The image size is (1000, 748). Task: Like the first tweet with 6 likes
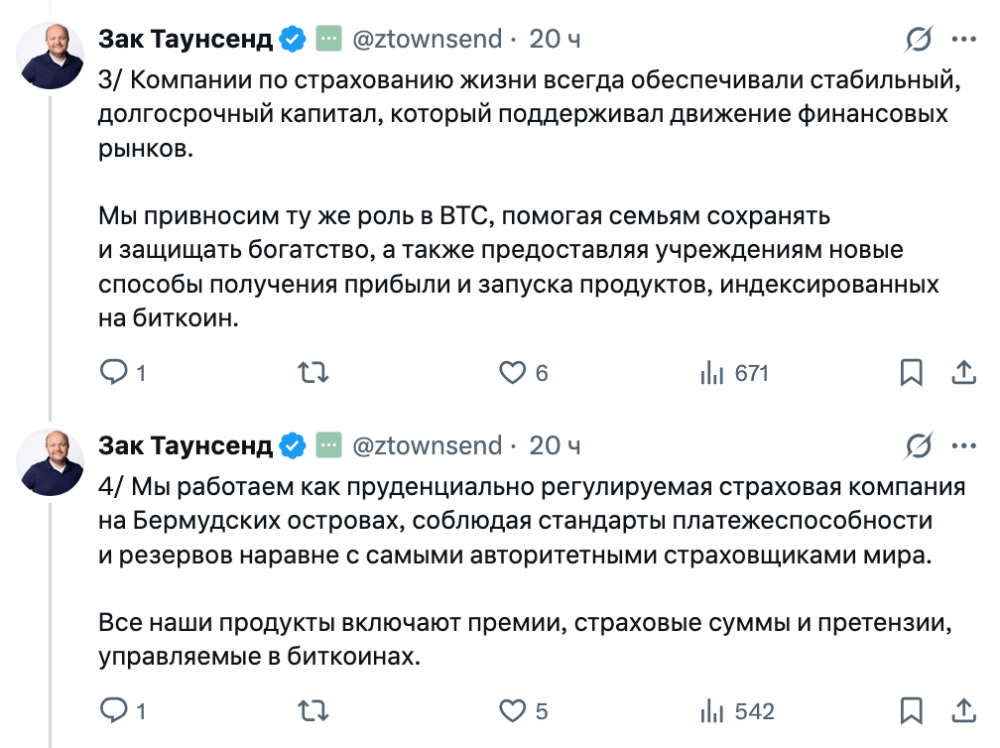point(512,373)
